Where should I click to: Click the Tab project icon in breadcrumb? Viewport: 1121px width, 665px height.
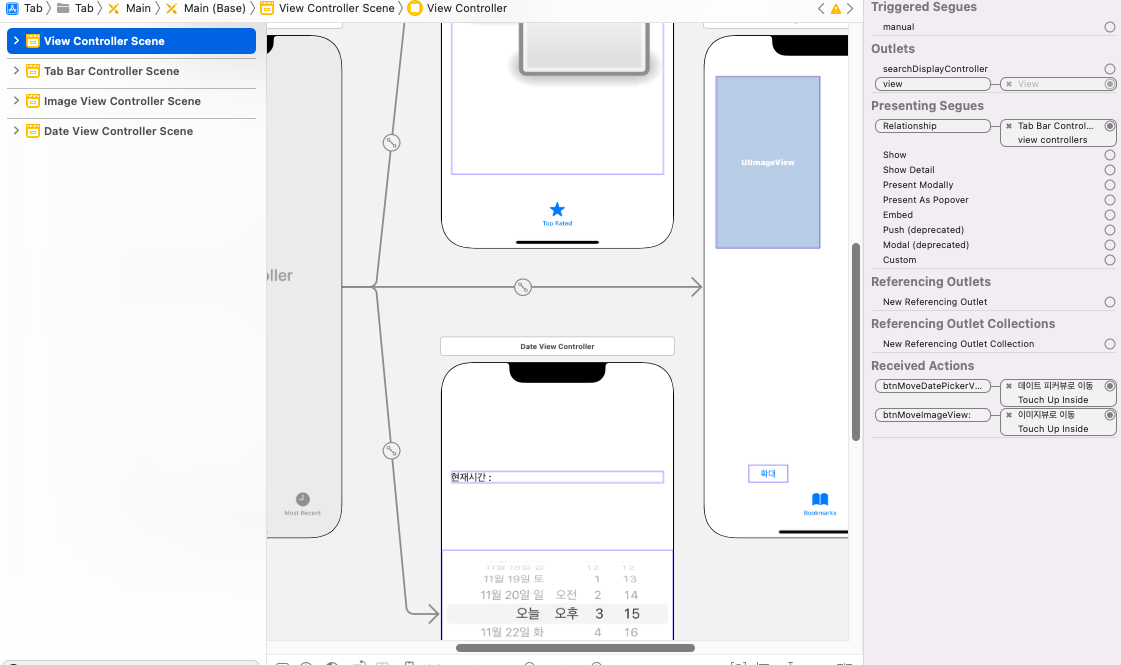12,8
